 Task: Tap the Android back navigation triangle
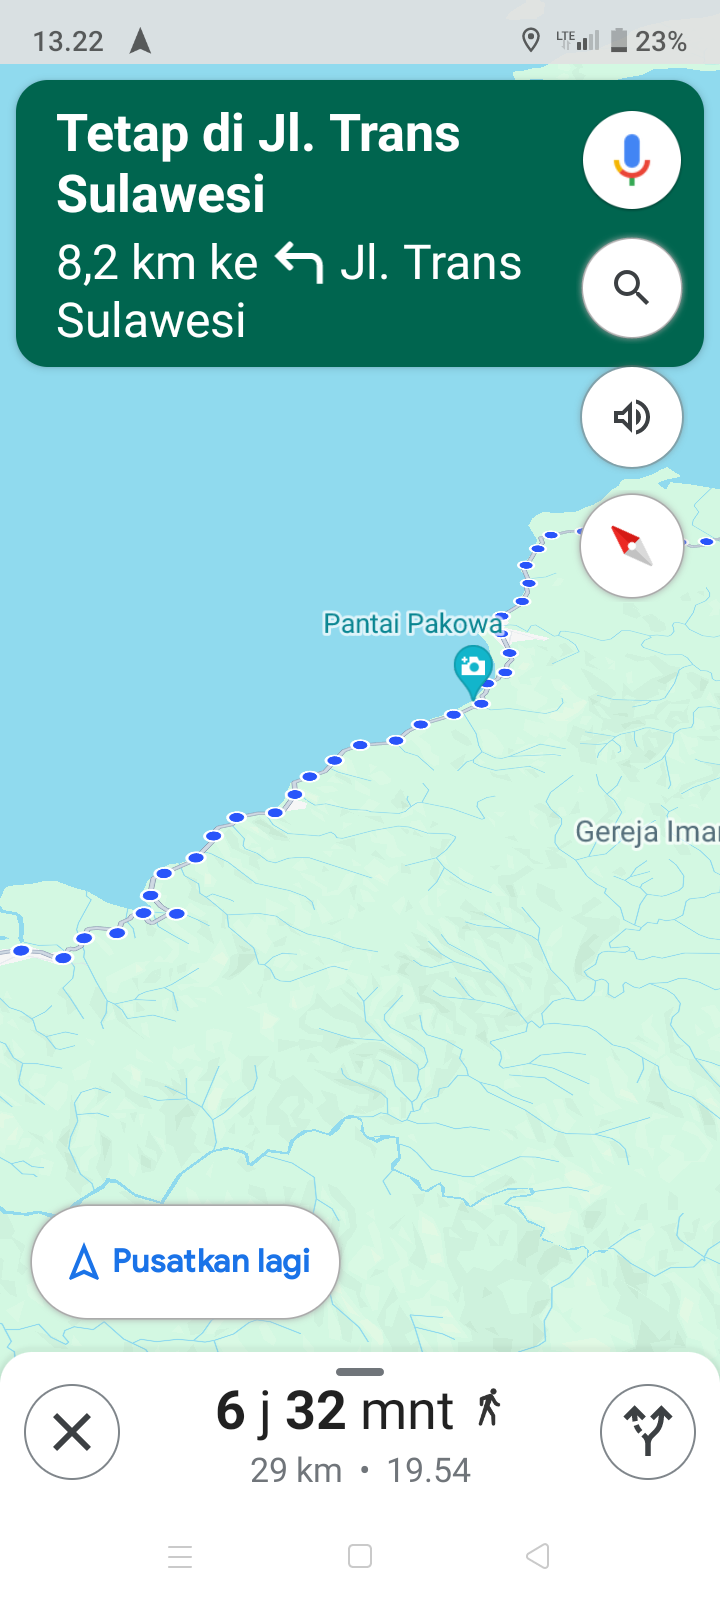click(x=538, y=1556)
